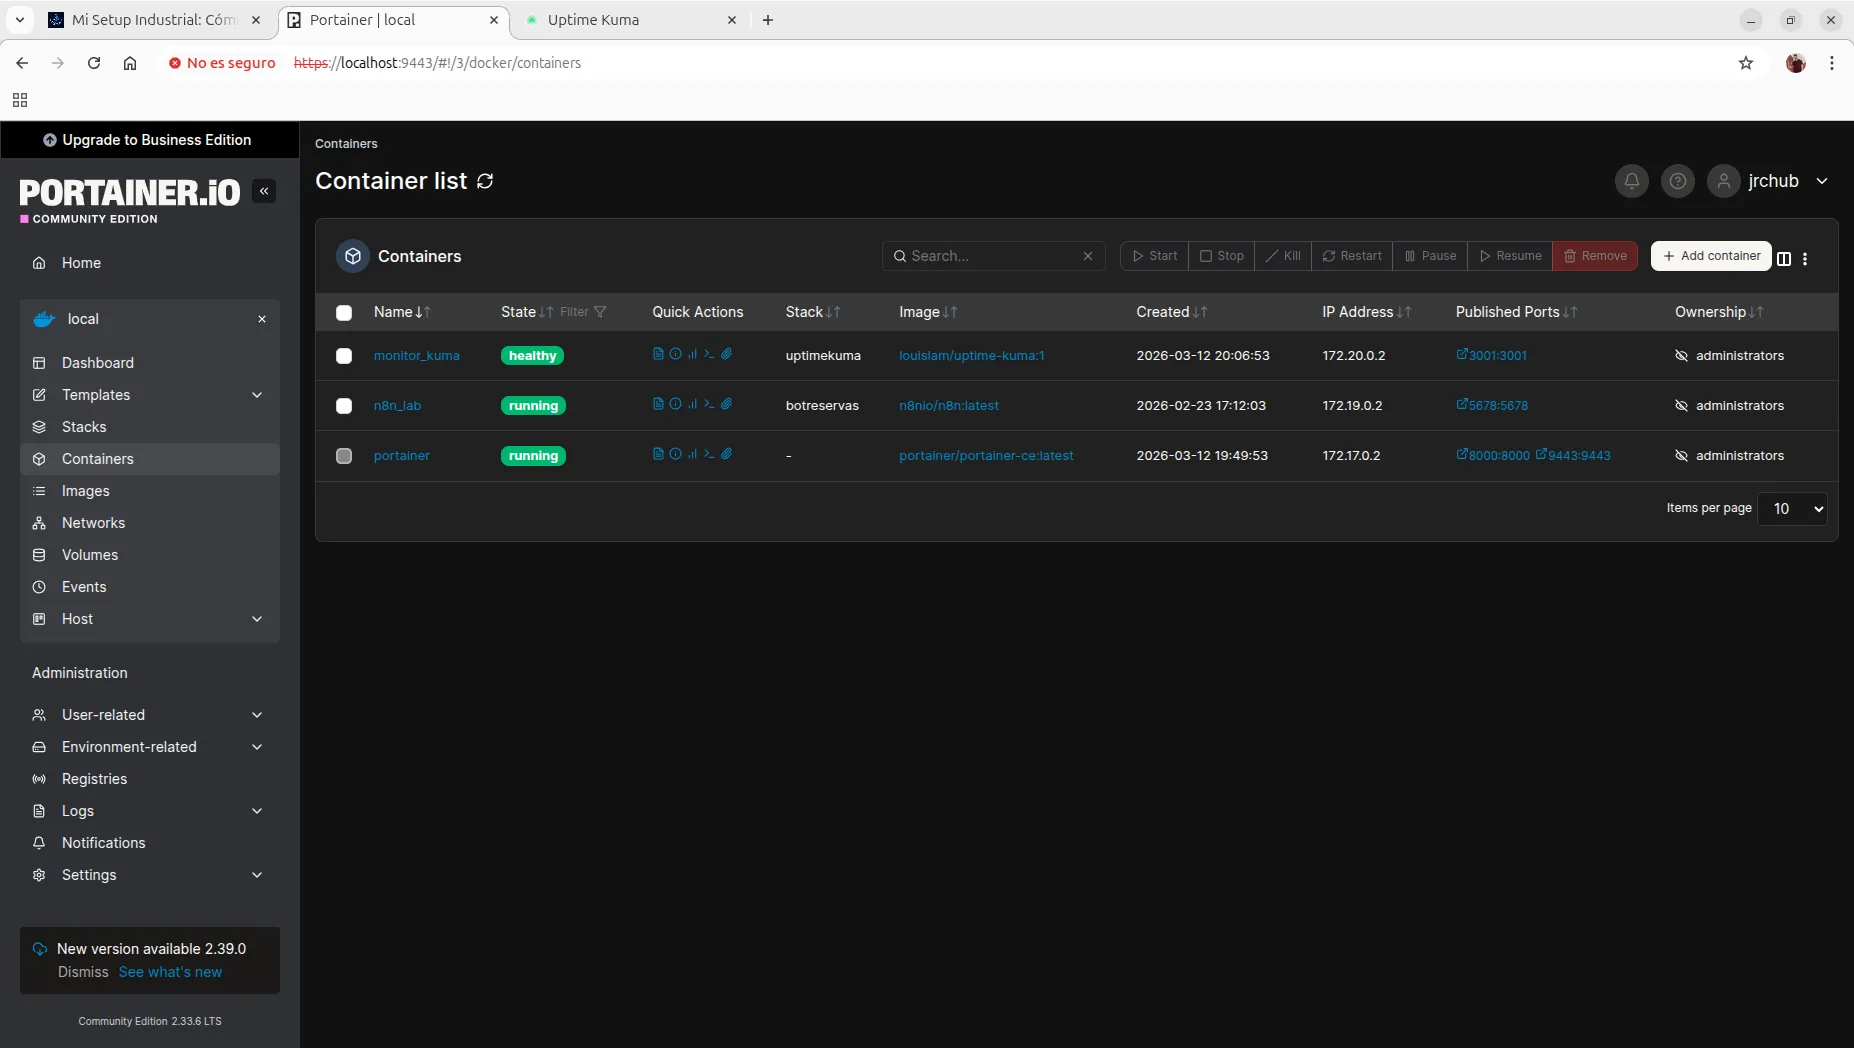Refresh the container list icon
The height and width of the screenshot is (1048, 1854).
(x=485, y=181)
